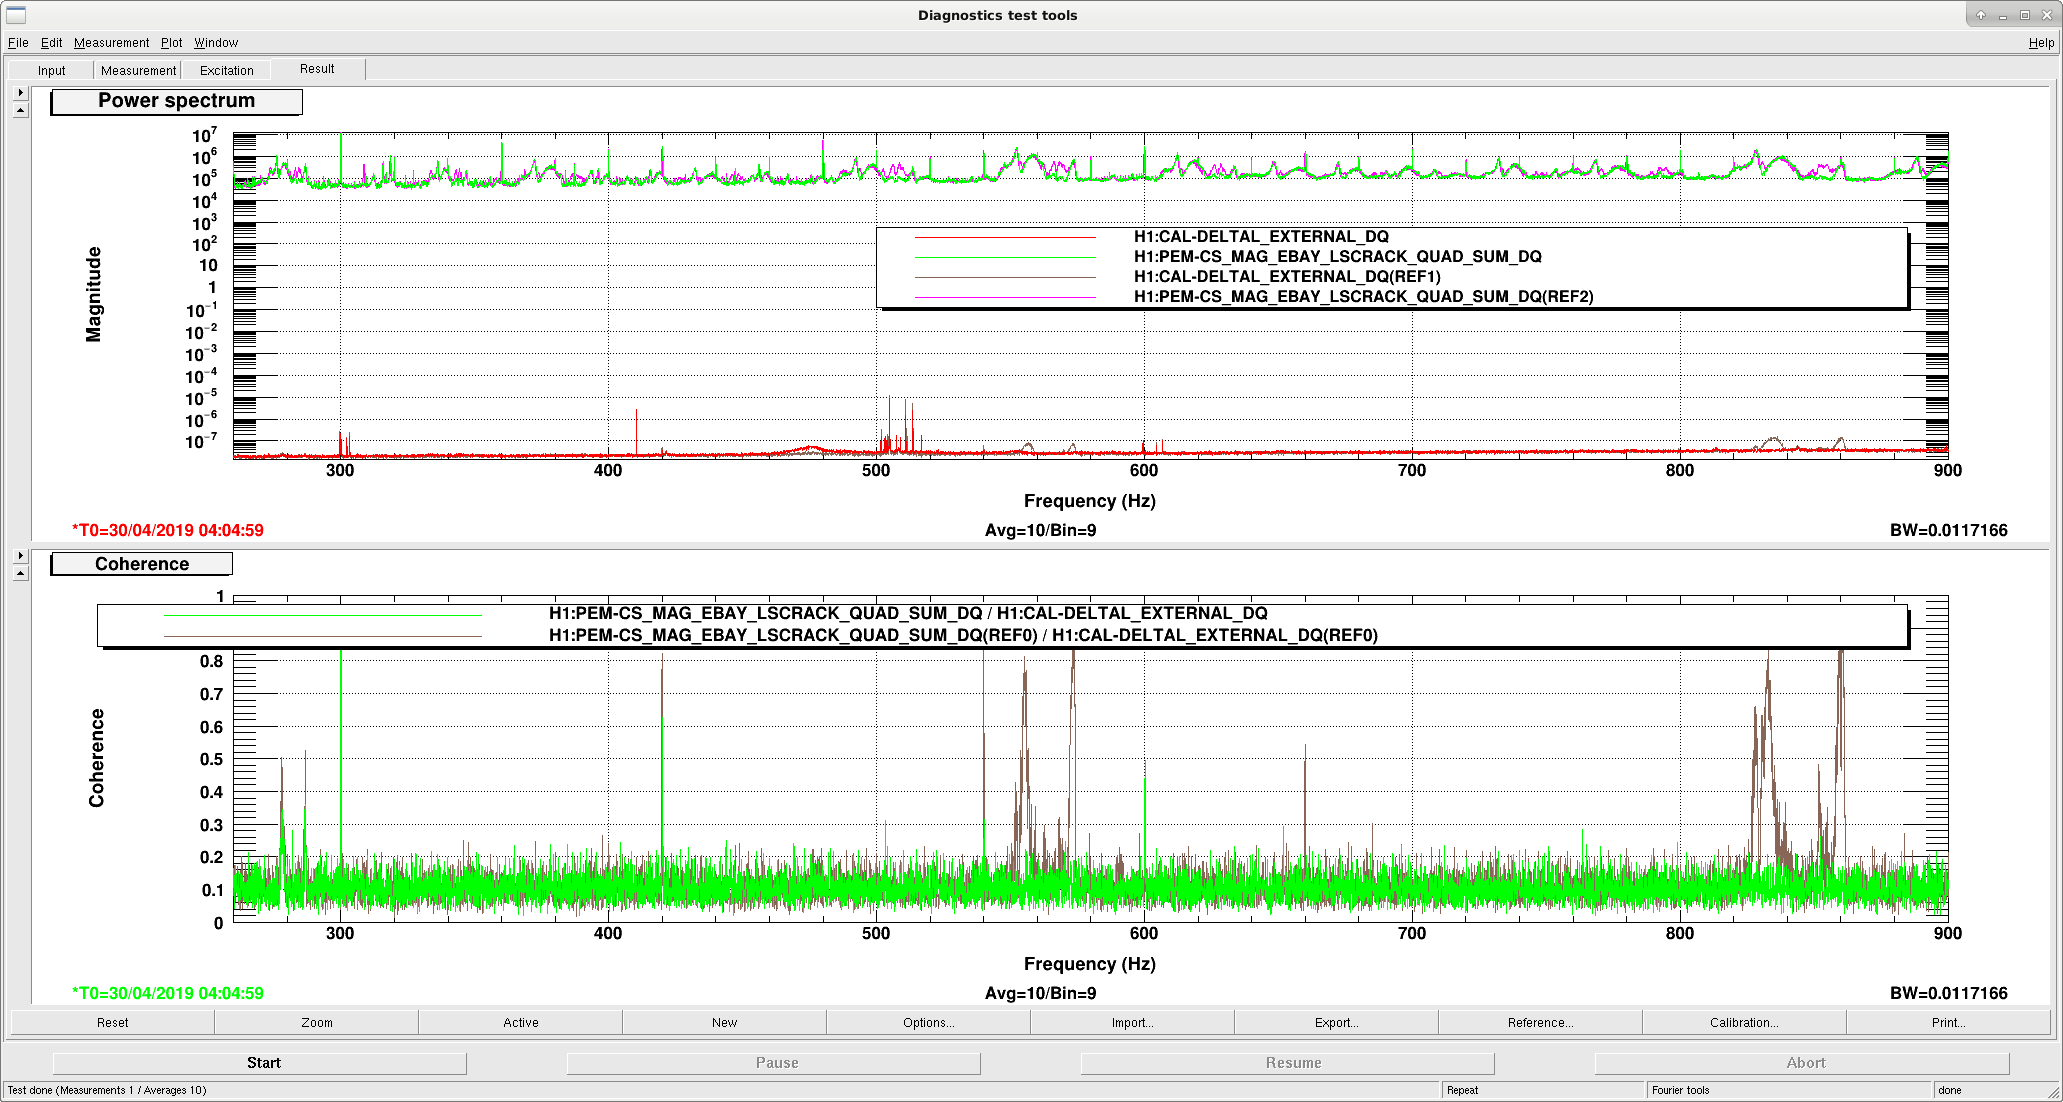Click the Power spectrum title label
This screenshot has height=1102, width=2063.
click(176, 101)
